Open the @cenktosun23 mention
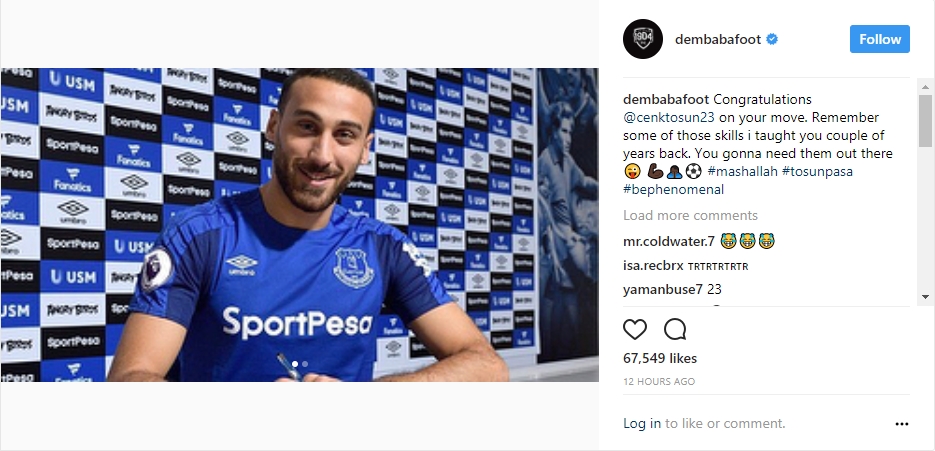 (667, 118)
